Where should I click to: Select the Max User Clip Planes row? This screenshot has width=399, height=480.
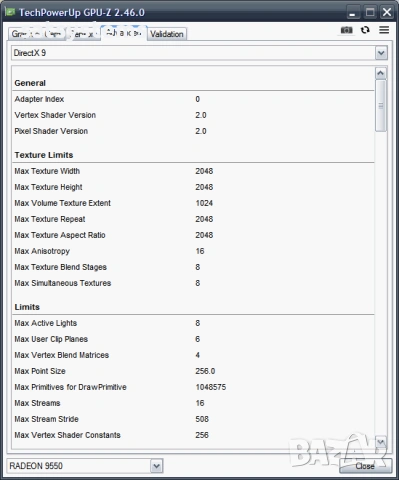click(193, 339)
